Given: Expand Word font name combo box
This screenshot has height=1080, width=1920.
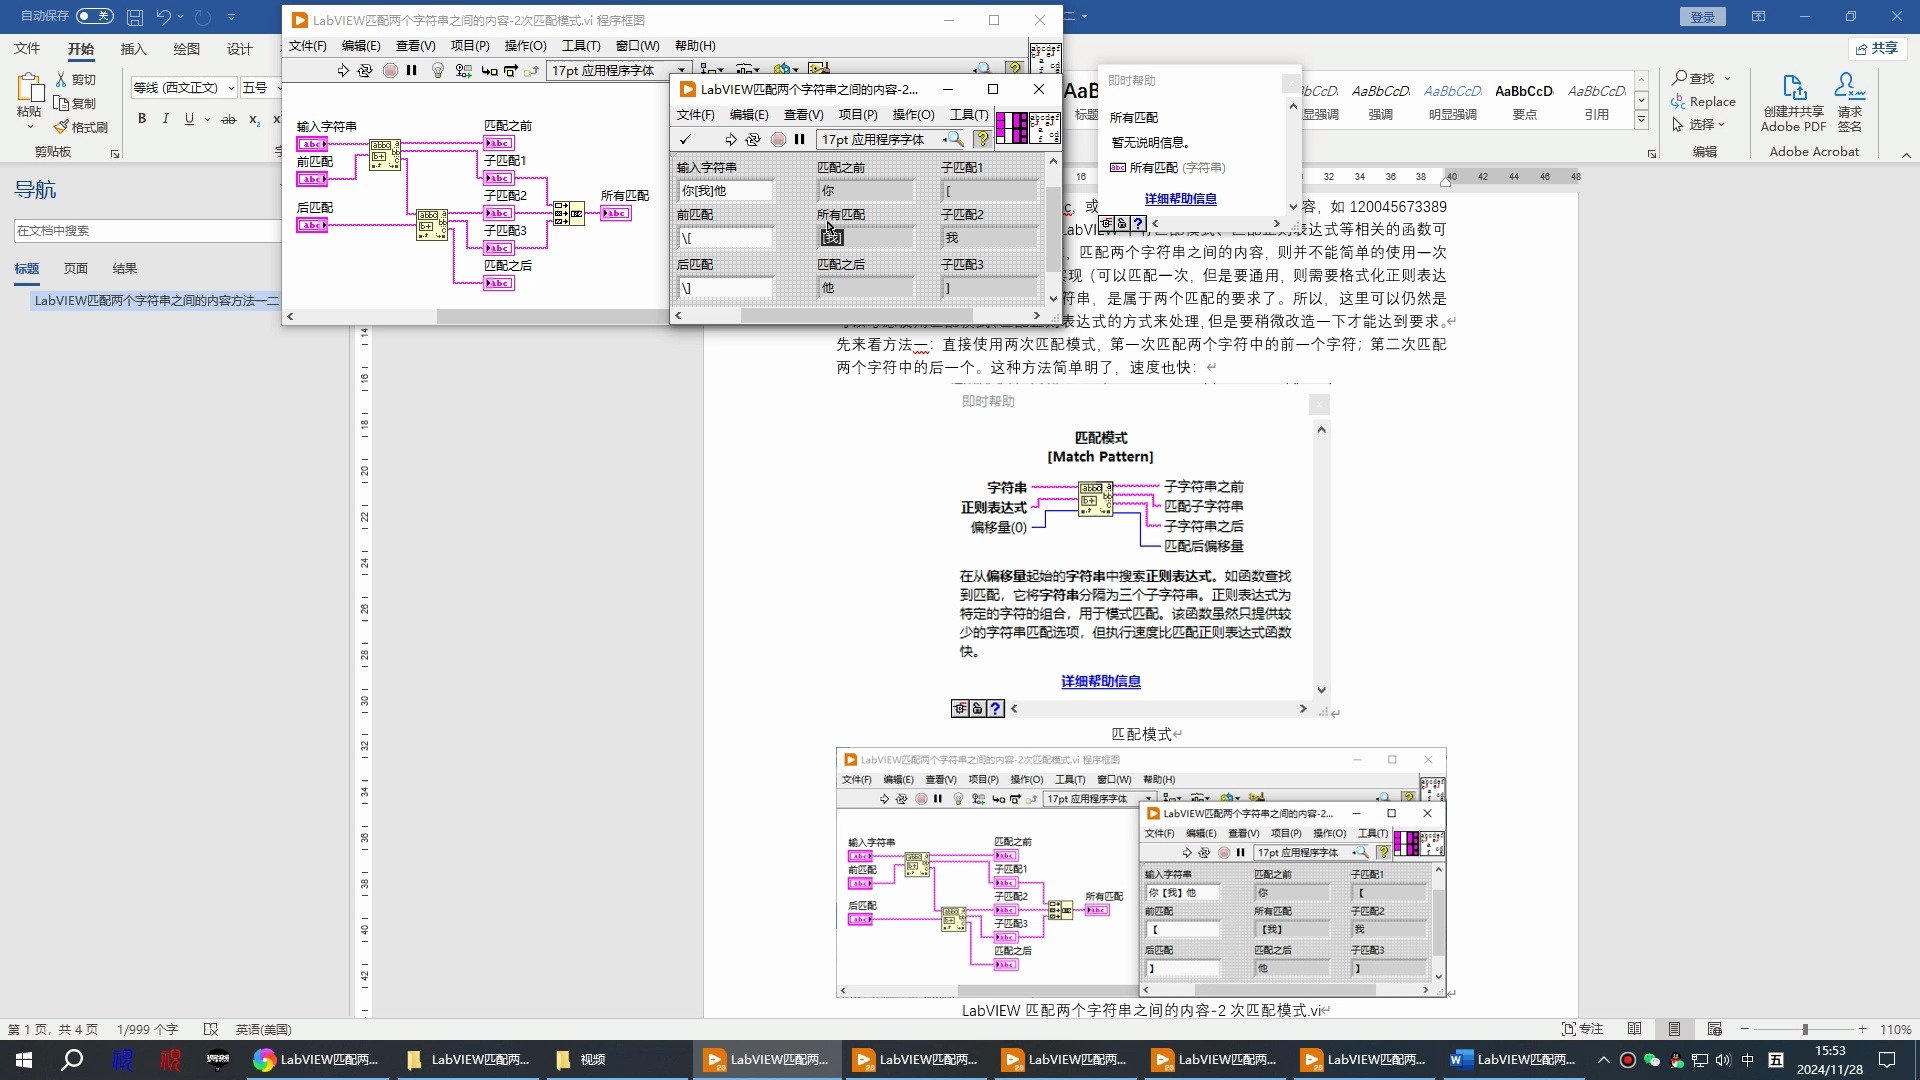Looking at the screenshot, I should pos(231,88).
